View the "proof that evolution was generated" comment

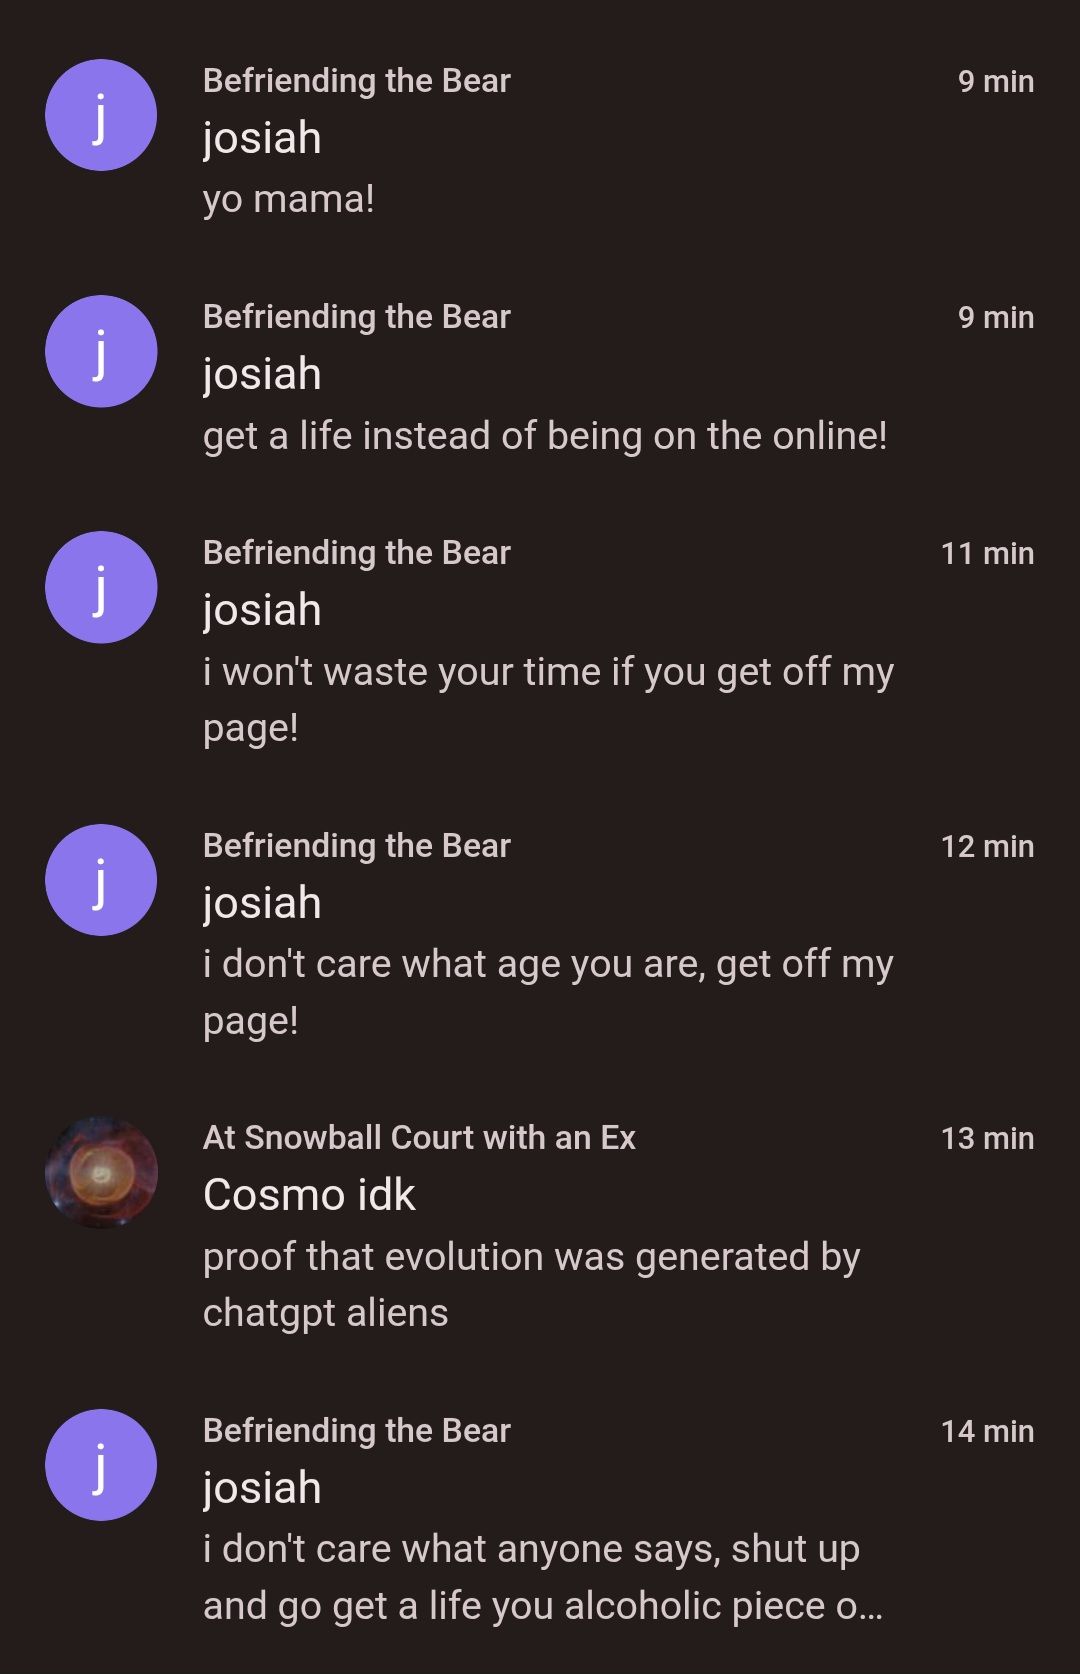coord(531,1284)
